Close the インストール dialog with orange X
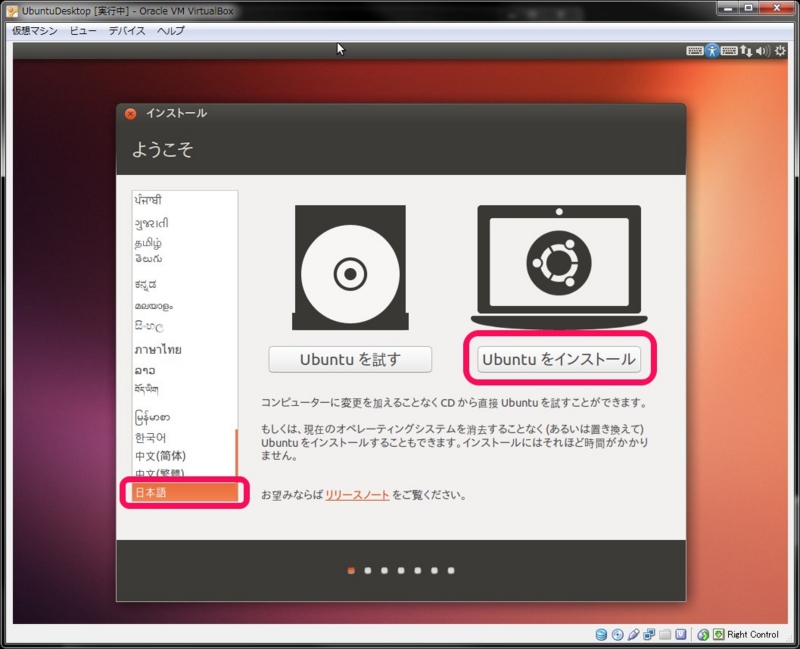Viewport: 800px width, 649px height. coord(130,114)
